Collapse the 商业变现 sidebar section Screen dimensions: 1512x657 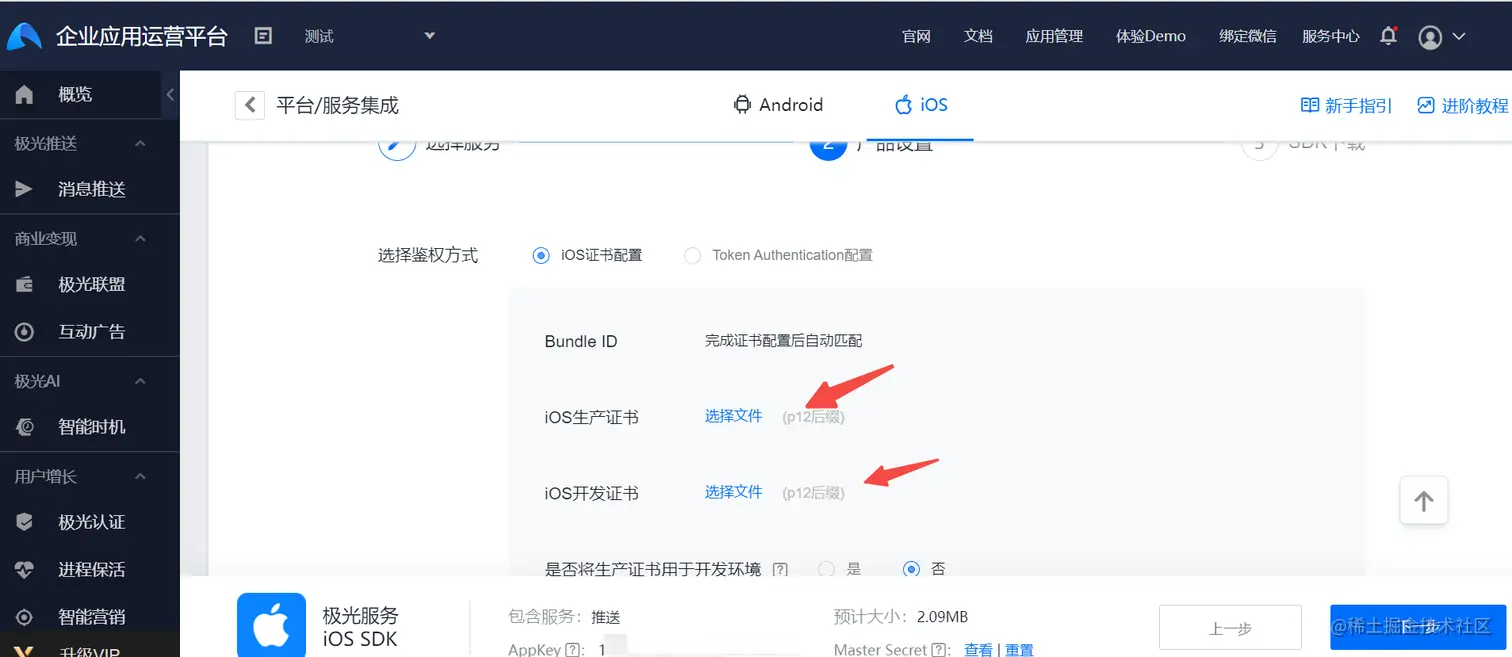[x=140, y=238]
